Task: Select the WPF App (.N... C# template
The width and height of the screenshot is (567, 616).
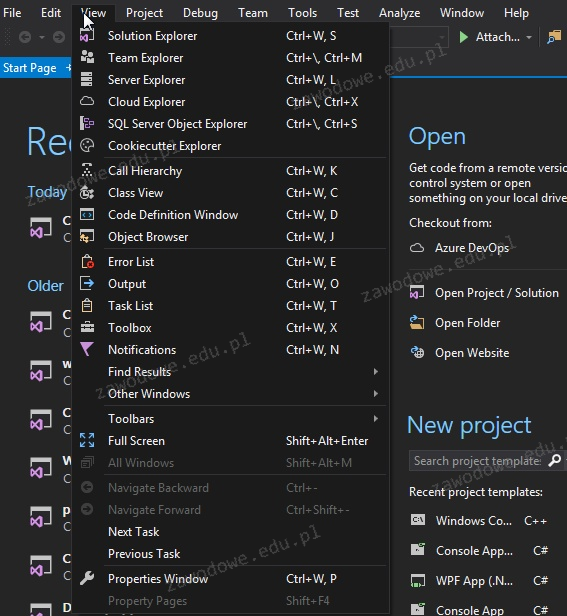Action: click(479, 580)
